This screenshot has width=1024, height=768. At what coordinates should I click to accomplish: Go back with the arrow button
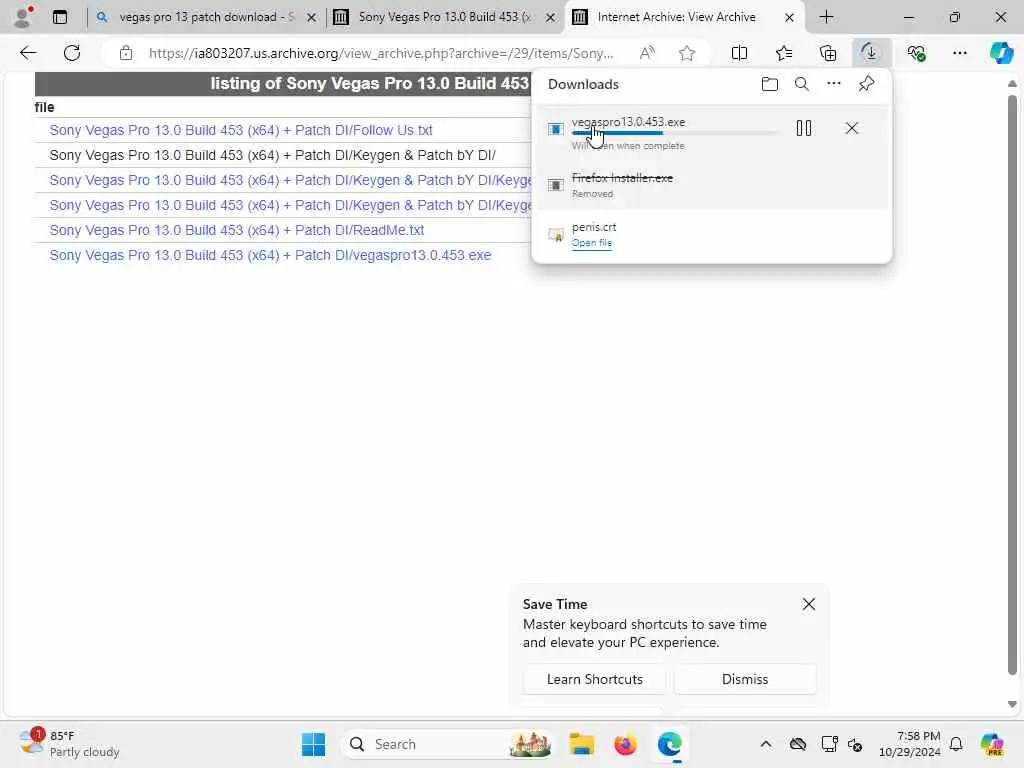tap(28, 53)
